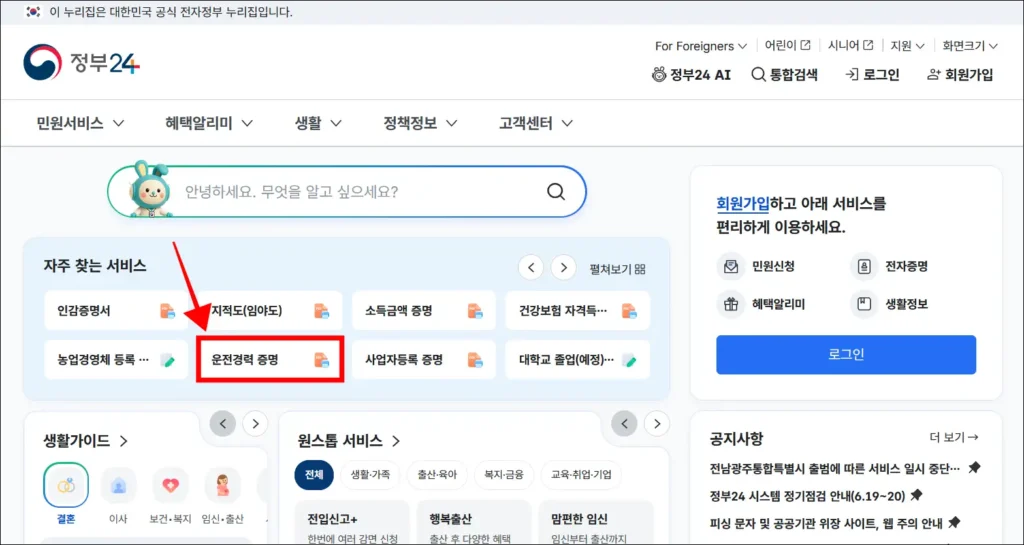Select the 교육·취업·기업 filter tab

[581, 475]
